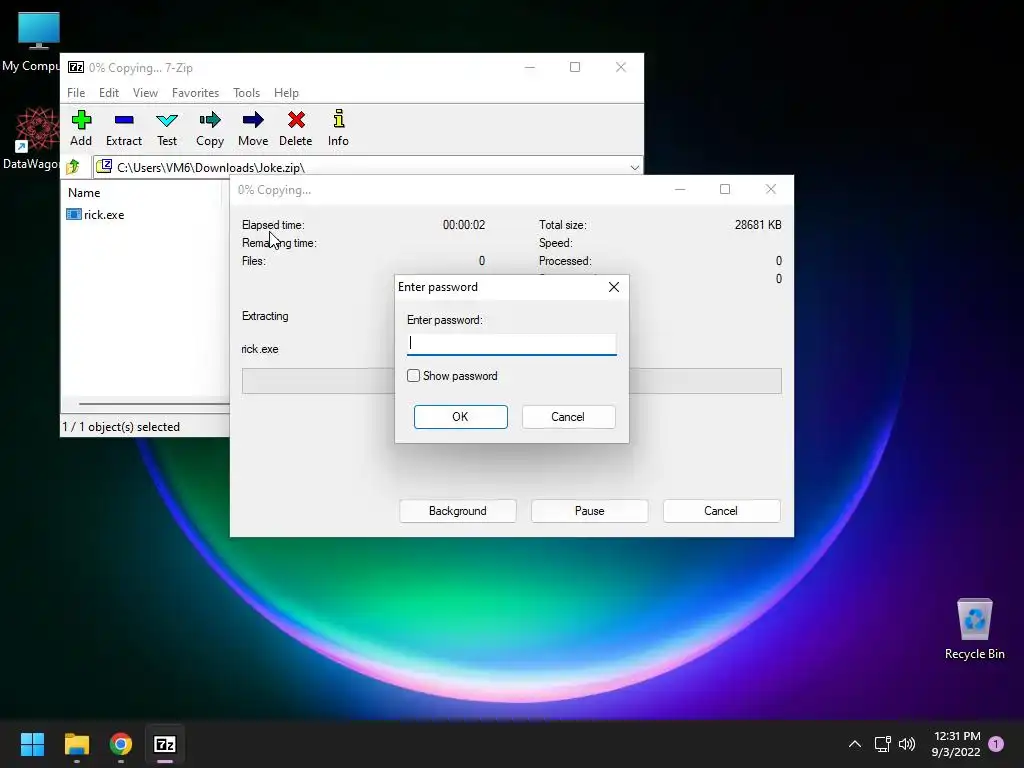This screenshot has height=768, width=1024.
Task: Open the clock and date in taskbar
Action: click(x=956, y=744)
